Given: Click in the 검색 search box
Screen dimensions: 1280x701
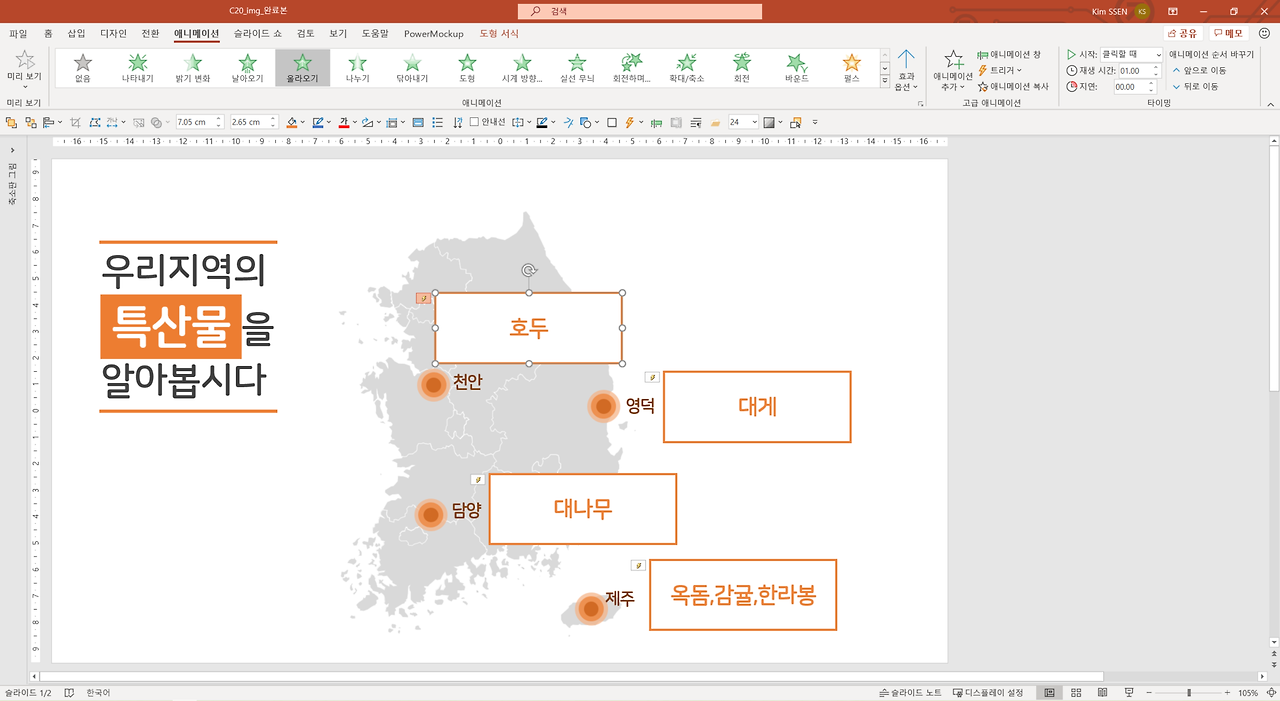Looking at the screenshot, I should point(640,11).
